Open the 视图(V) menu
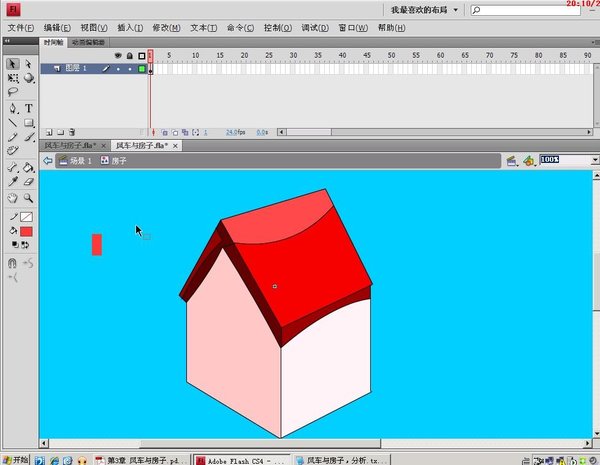The width and height of the screenshot is (600, 465). tap(94, 28)
